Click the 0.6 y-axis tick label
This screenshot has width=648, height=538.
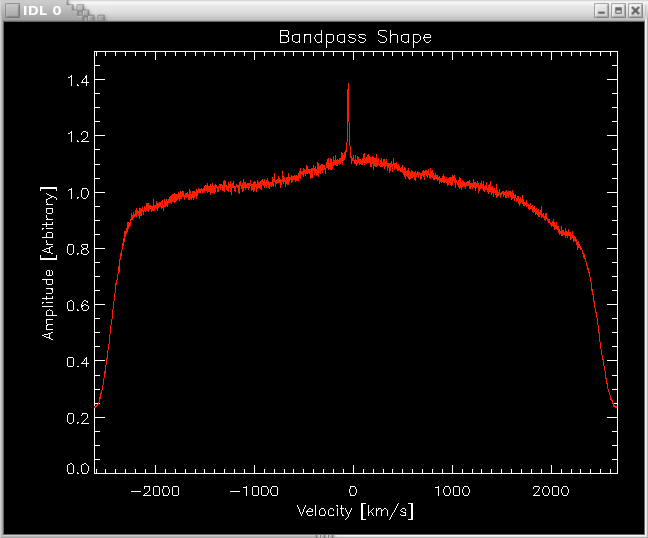coord(78,306)
